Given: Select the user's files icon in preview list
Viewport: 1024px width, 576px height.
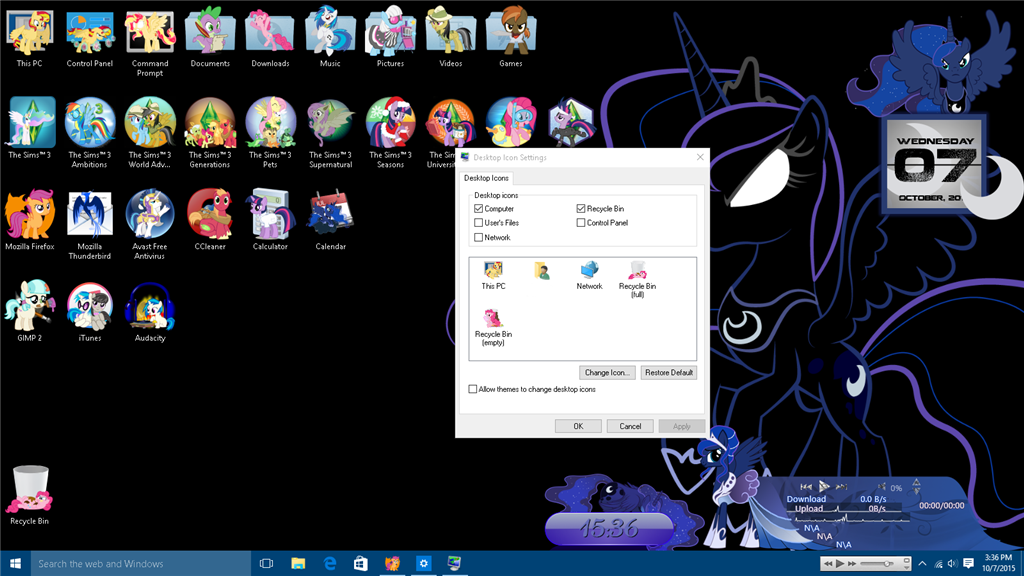Looking at the screenshot, I should (541, 271).
